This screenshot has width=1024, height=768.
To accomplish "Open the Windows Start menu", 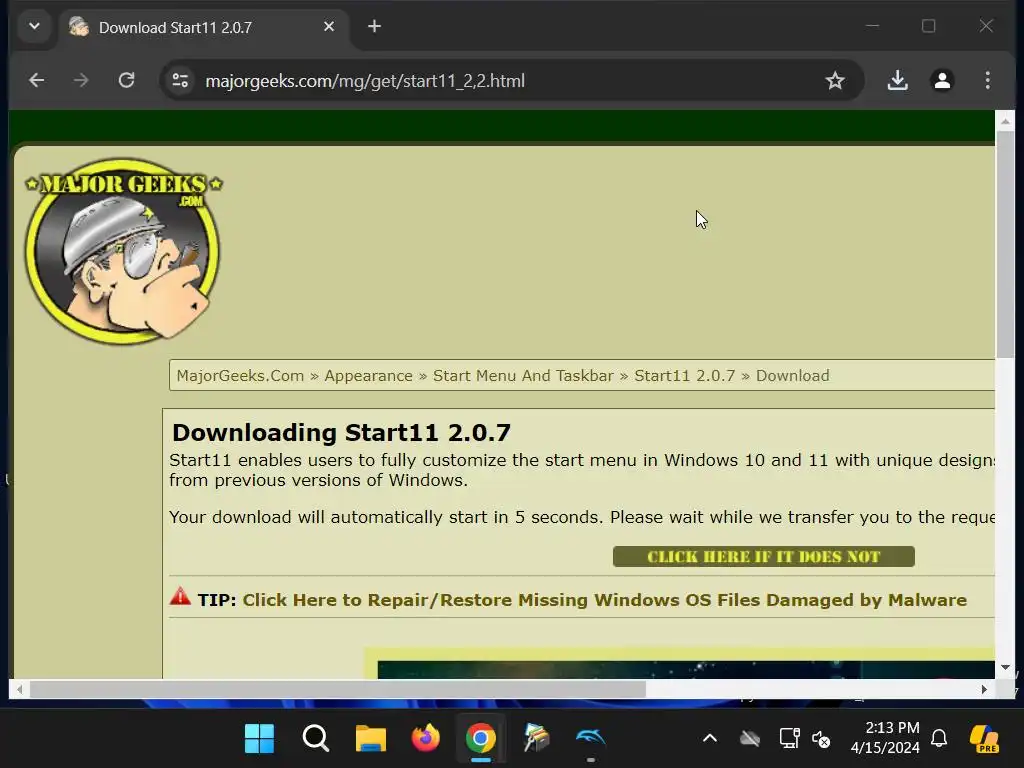I will (x=259, y=739).
